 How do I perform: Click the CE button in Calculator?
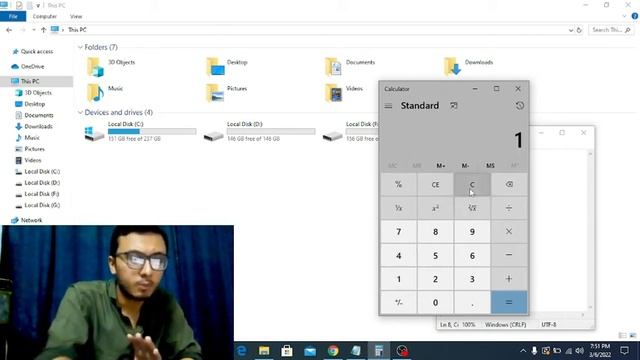pos(436,184)
